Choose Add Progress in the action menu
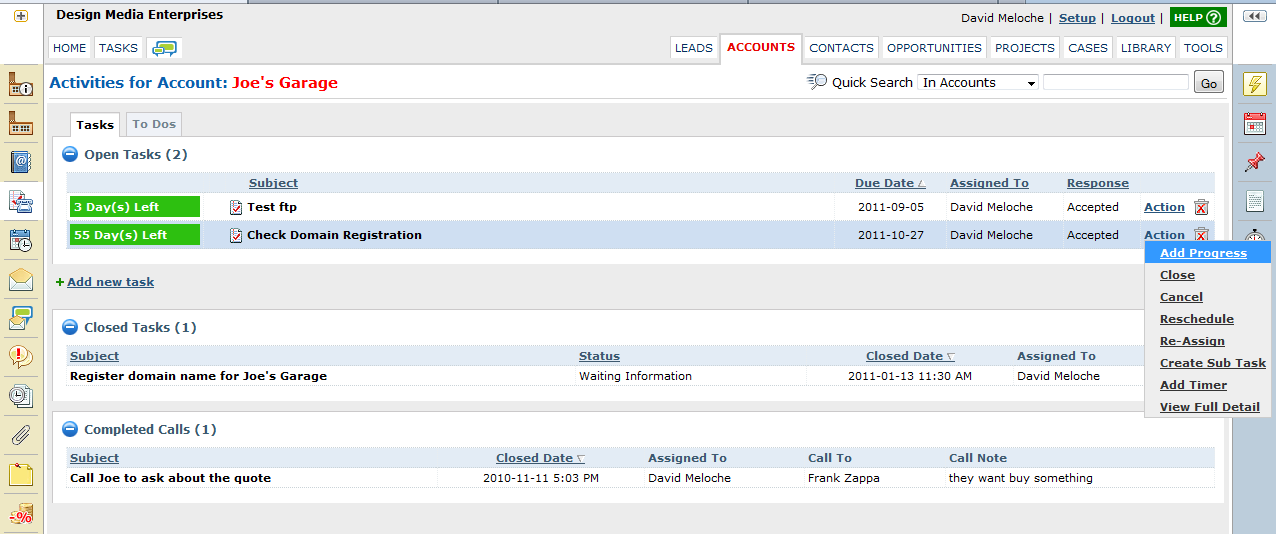The height and width of the screenshot is (534, 1276). (1203, 253)
